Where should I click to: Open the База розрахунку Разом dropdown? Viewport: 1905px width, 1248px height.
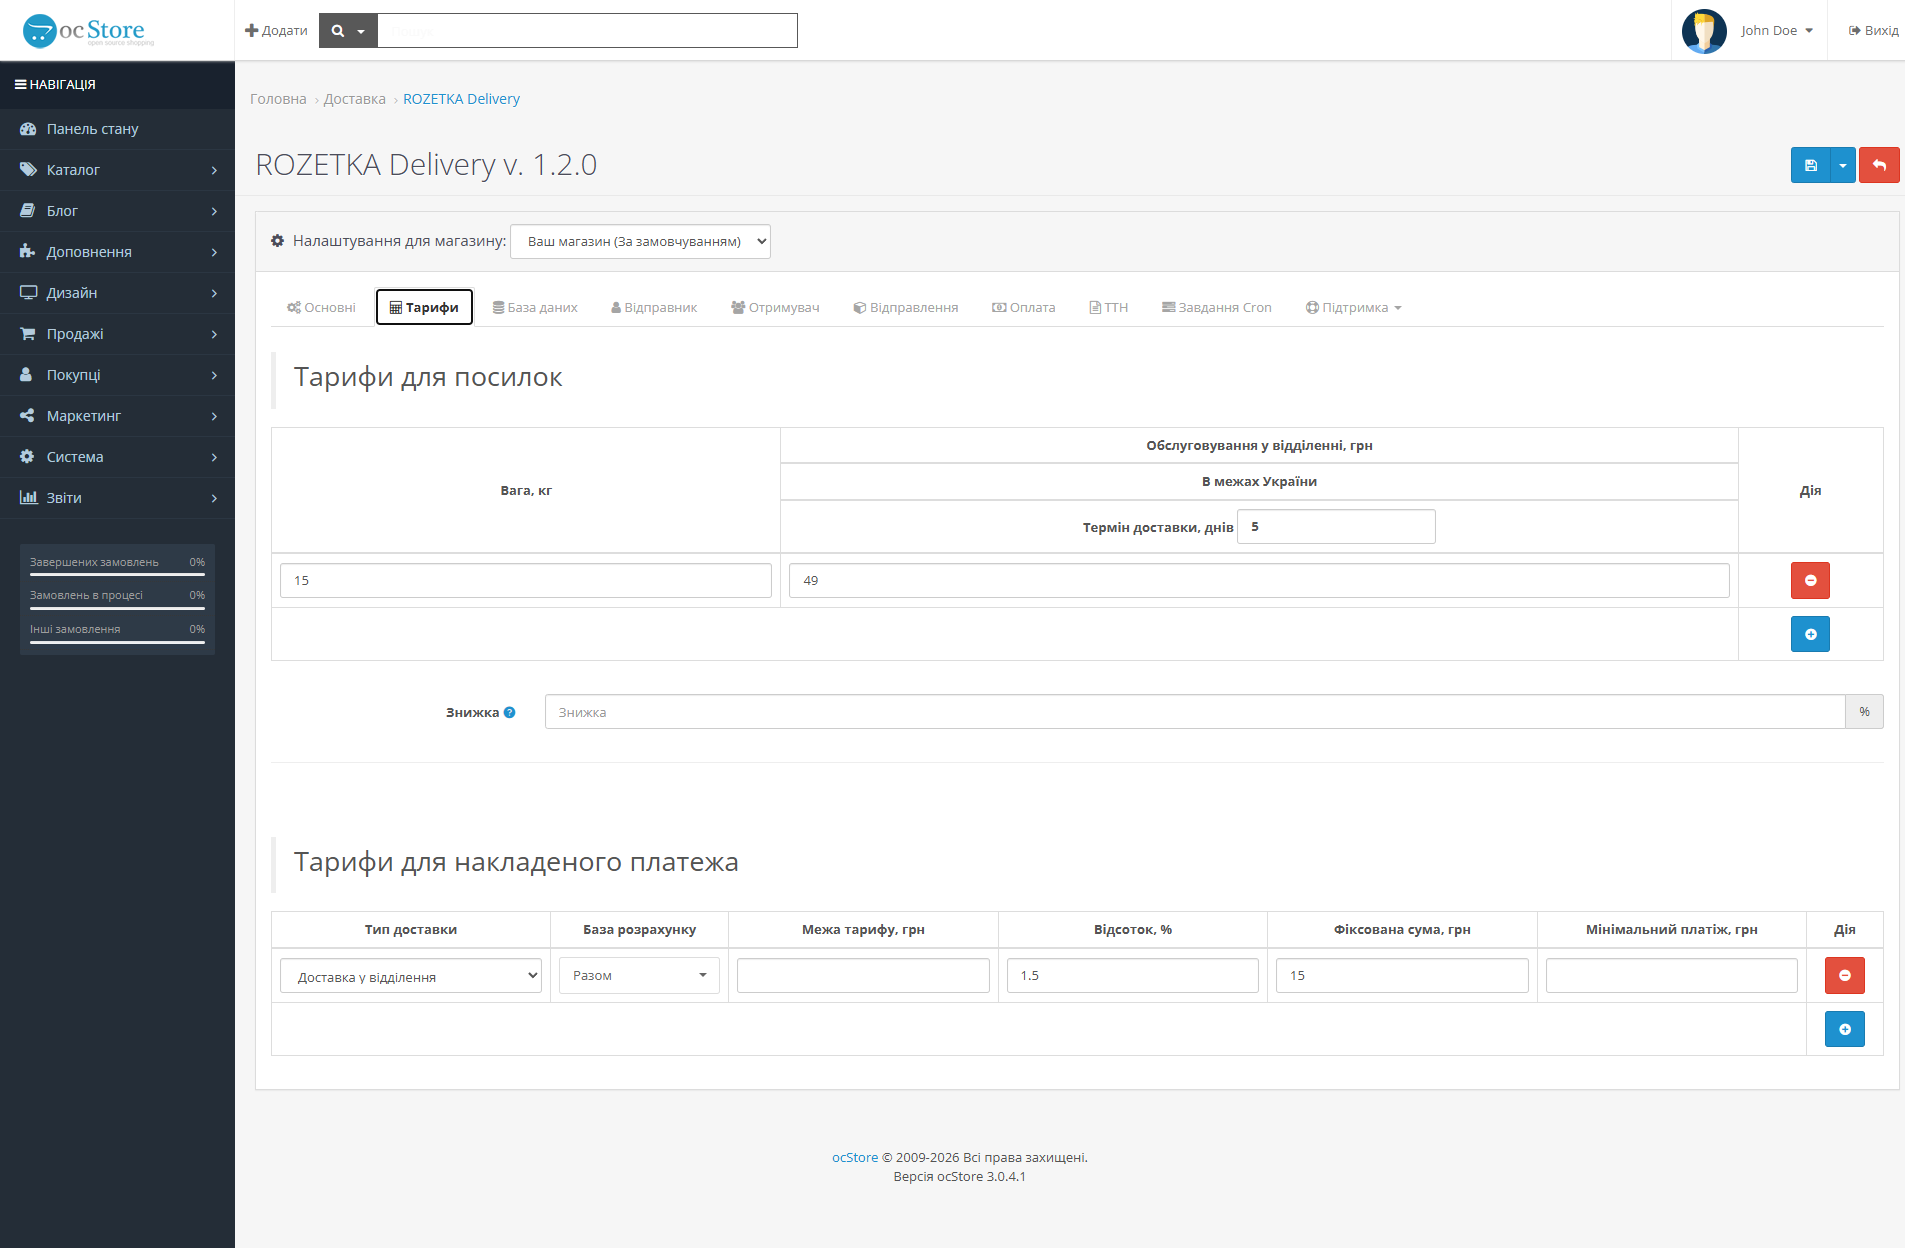tap(639, 976)
